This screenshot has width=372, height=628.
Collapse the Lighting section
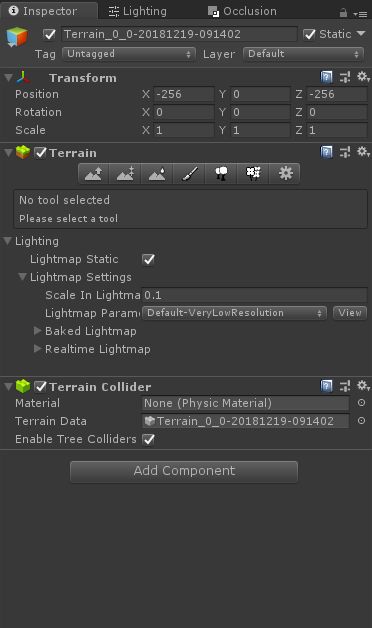[x=8, y=241]
